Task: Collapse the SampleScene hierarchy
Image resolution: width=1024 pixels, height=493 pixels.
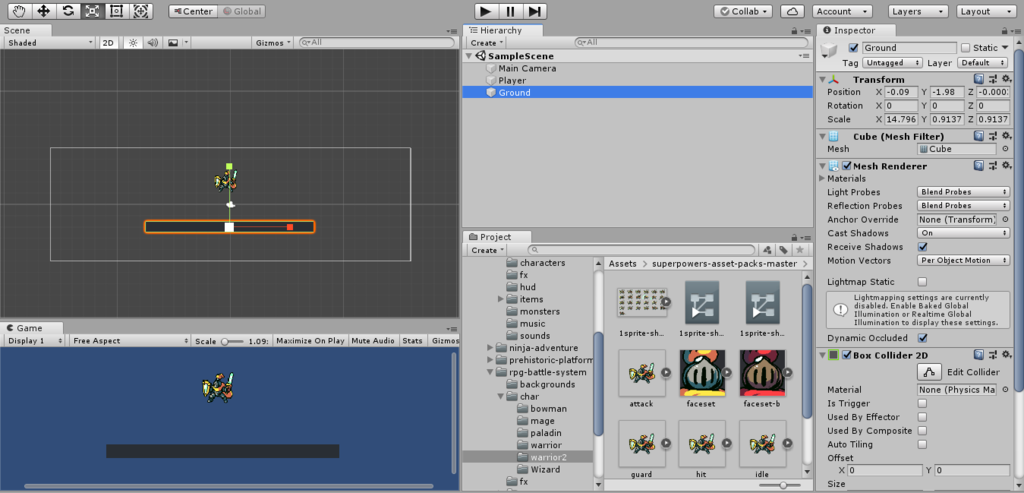Action: tap(468, 56)
